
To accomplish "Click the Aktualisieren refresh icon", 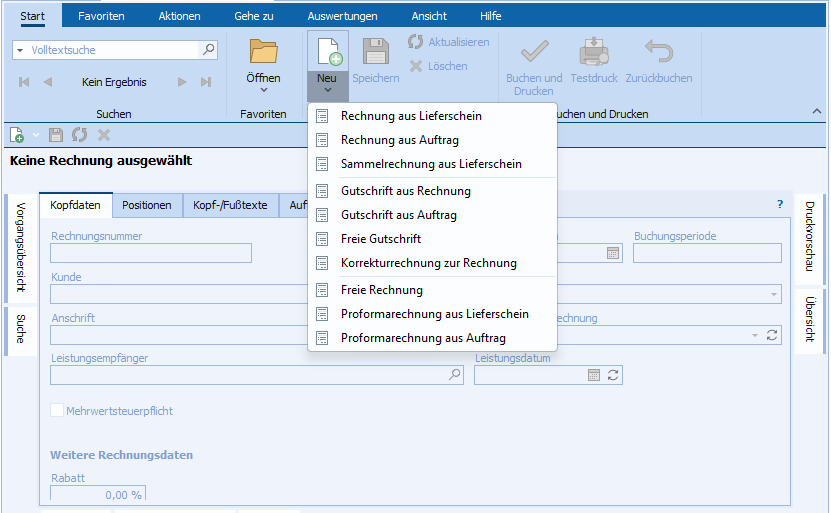I will (x=416, y=42).
